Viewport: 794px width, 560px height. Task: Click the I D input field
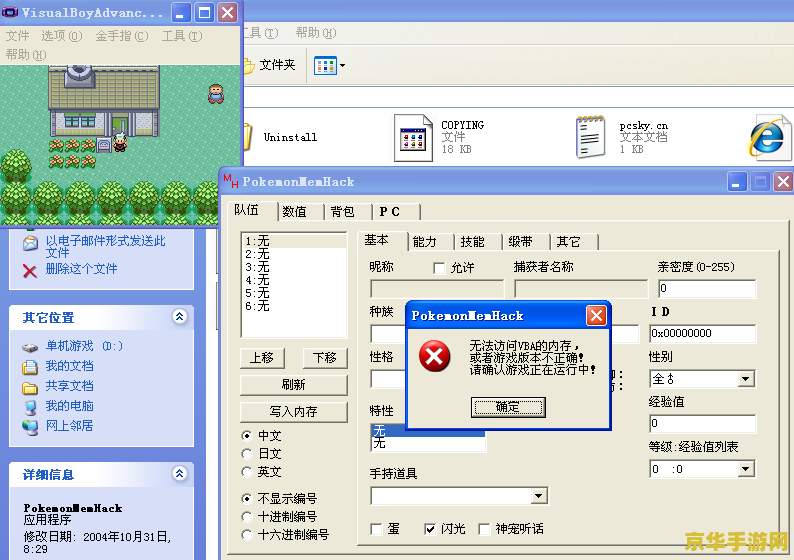coord(703,334)
